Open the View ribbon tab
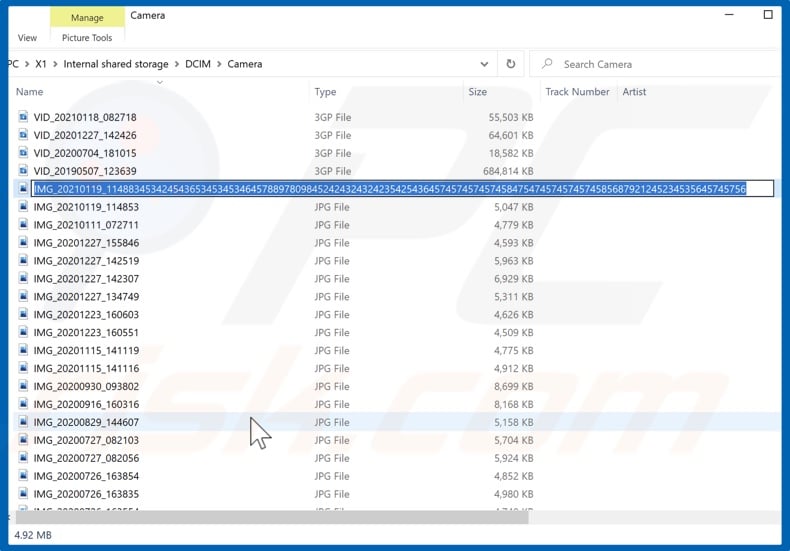The image size is (790, 551). click(27, 38)
